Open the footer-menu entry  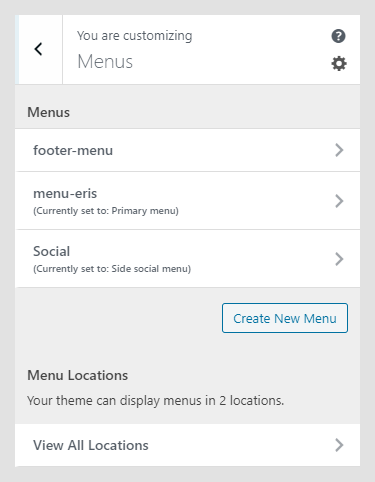point(187,150)
